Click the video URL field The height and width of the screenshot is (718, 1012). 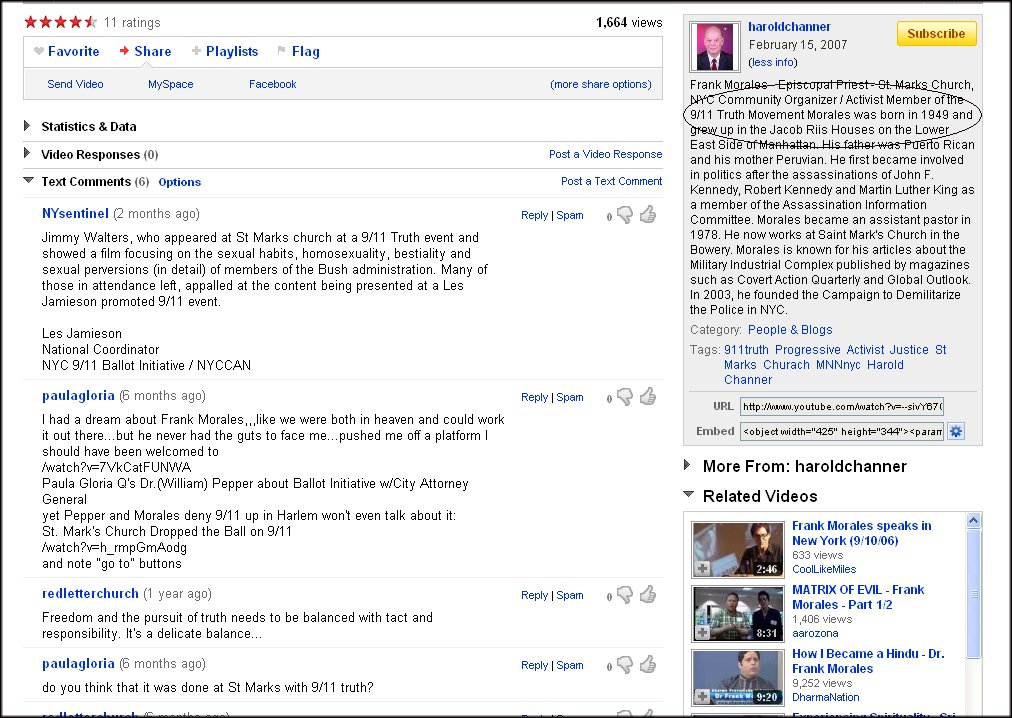(842, 407)
